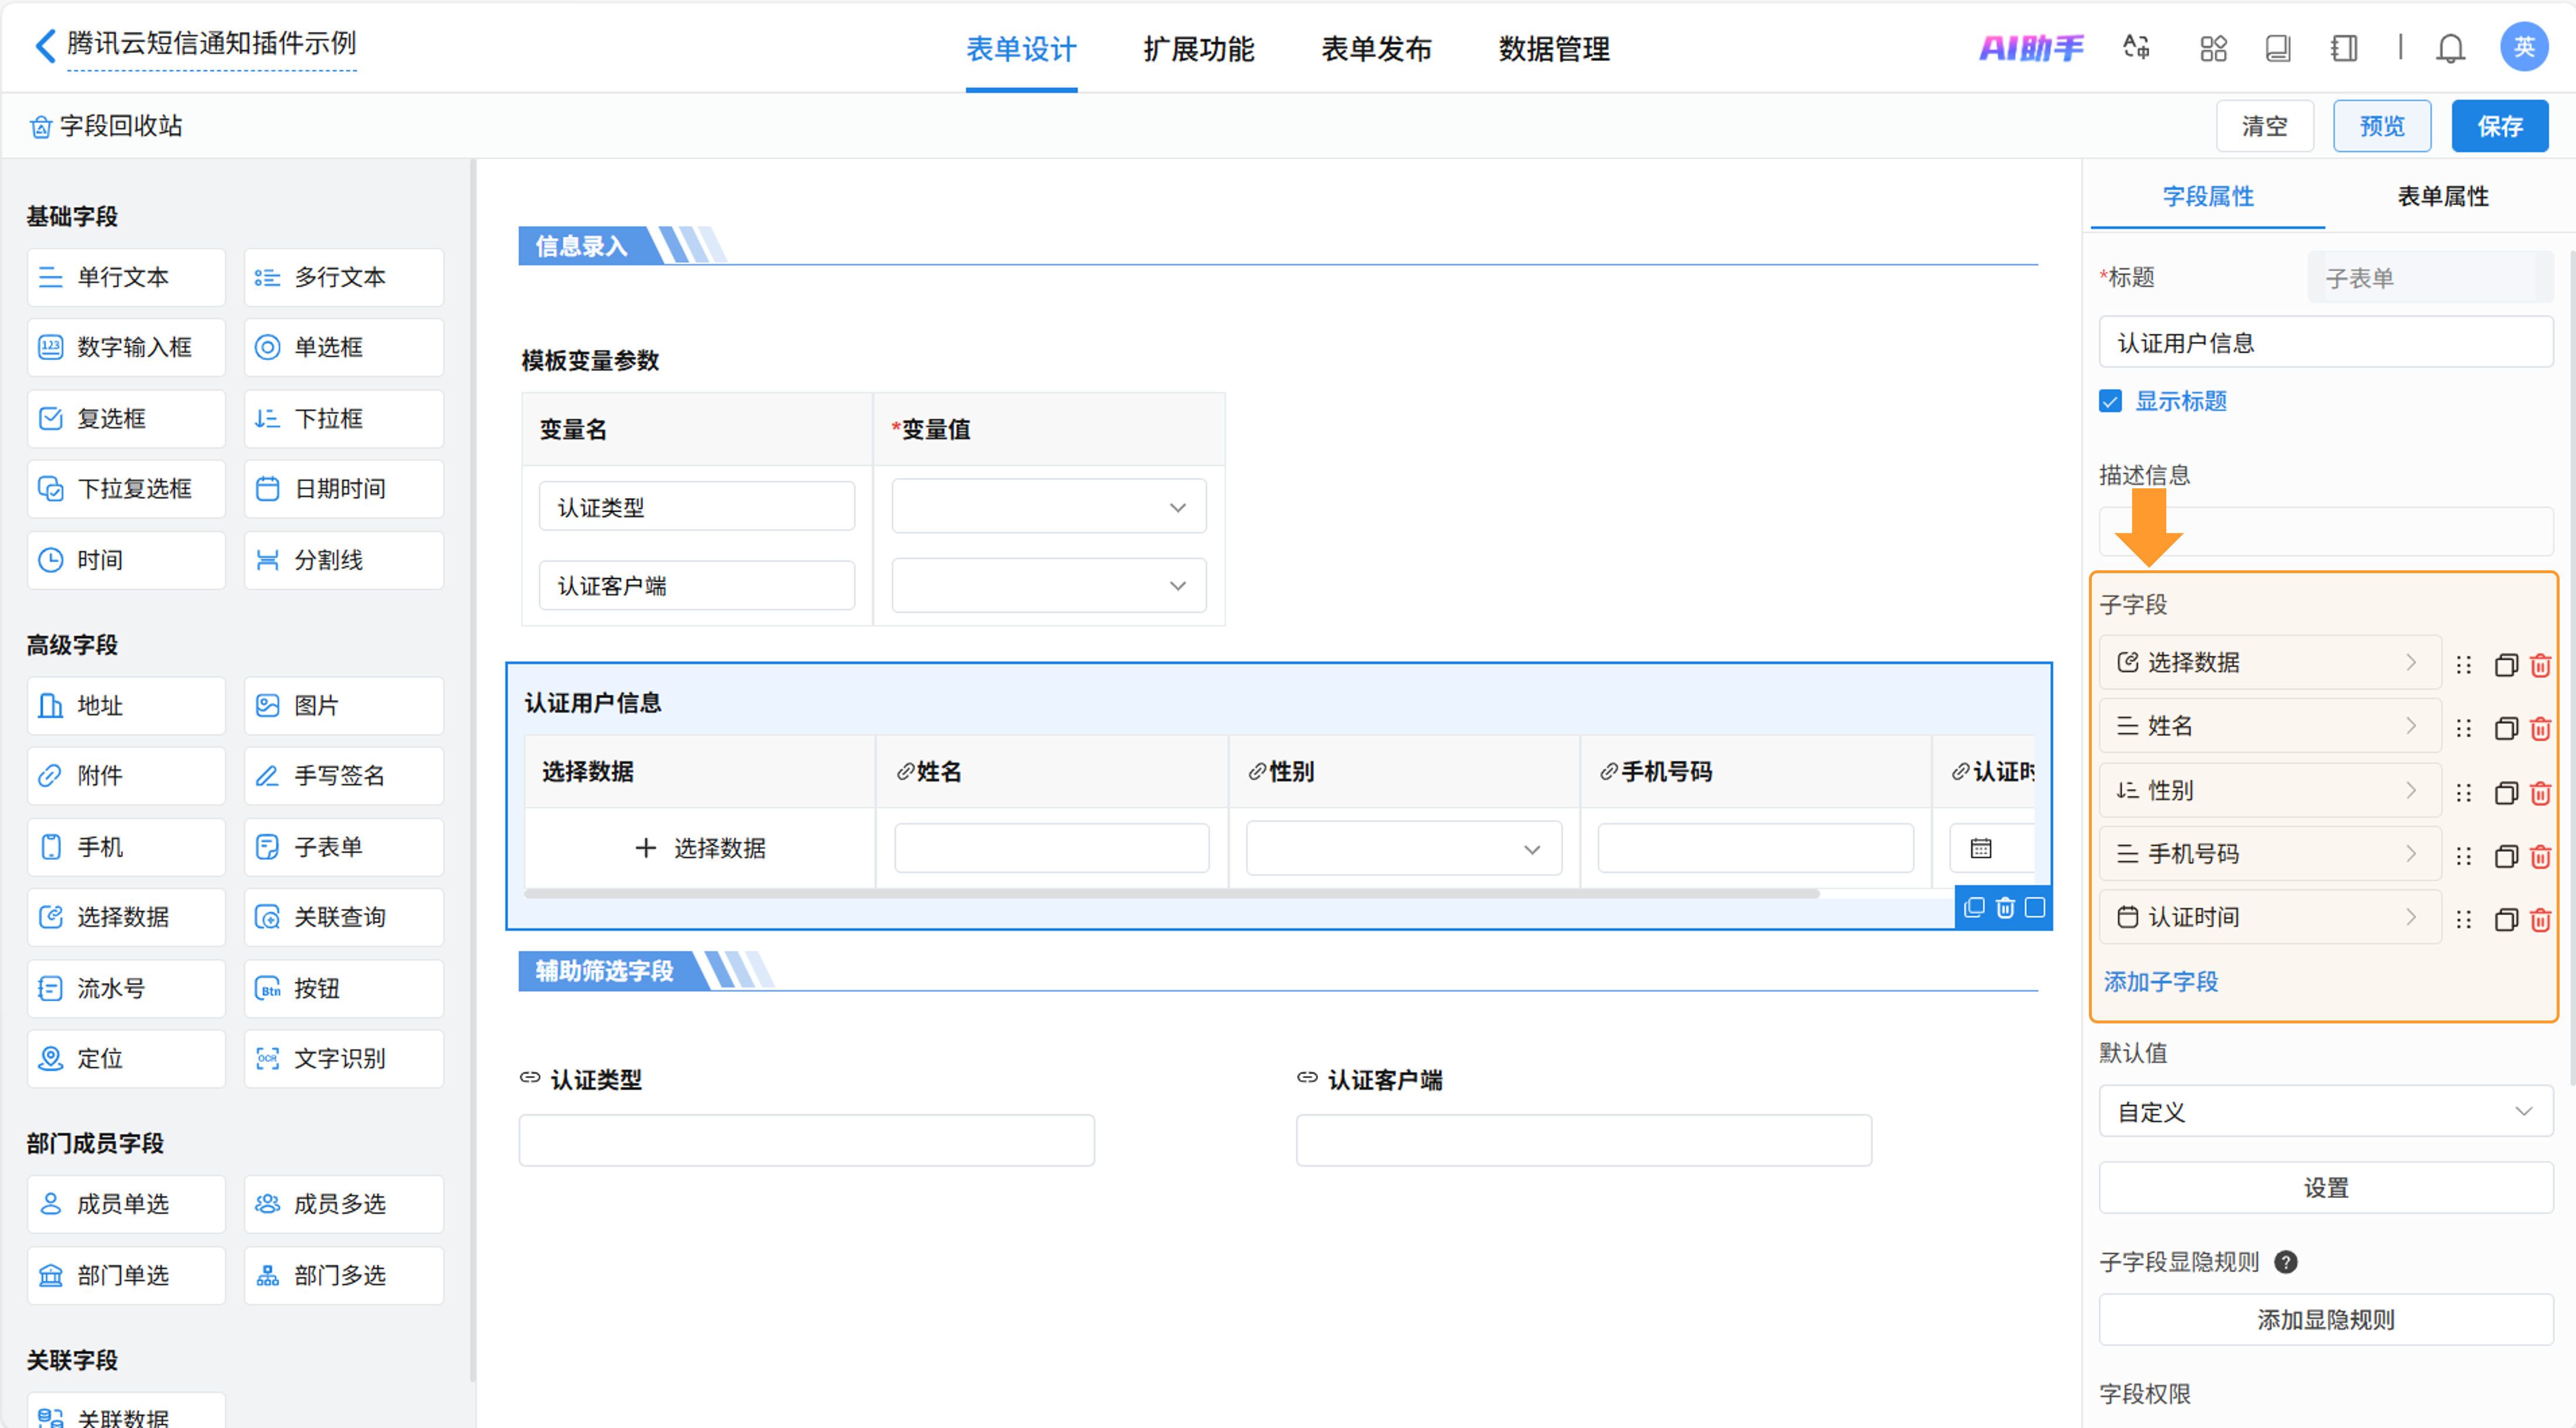
Task: Copy the 选择数据 sub-field using duplicate icon
Action: (x=2506, y=665)
